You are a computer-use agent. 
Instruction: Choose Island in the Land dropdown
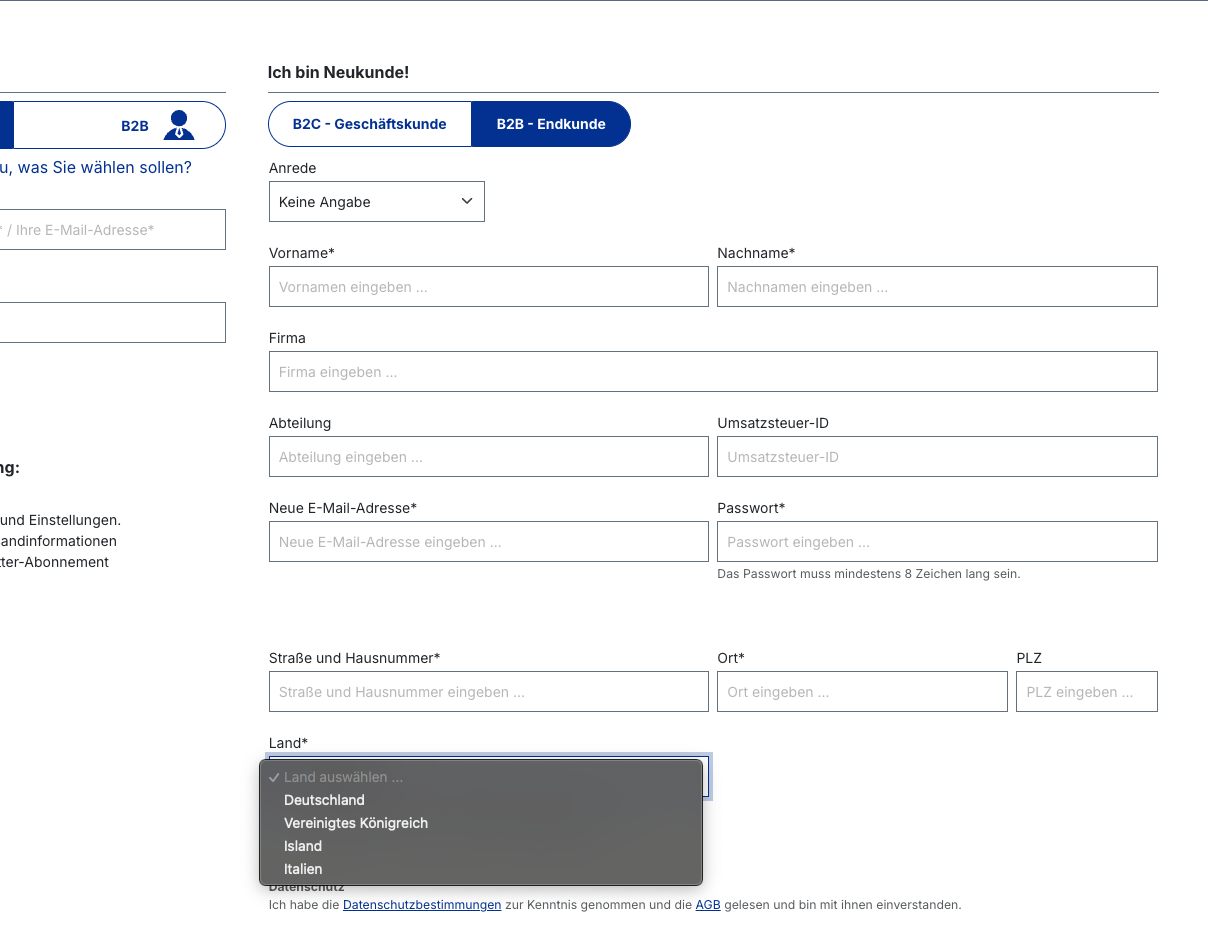tap(481, 846)
